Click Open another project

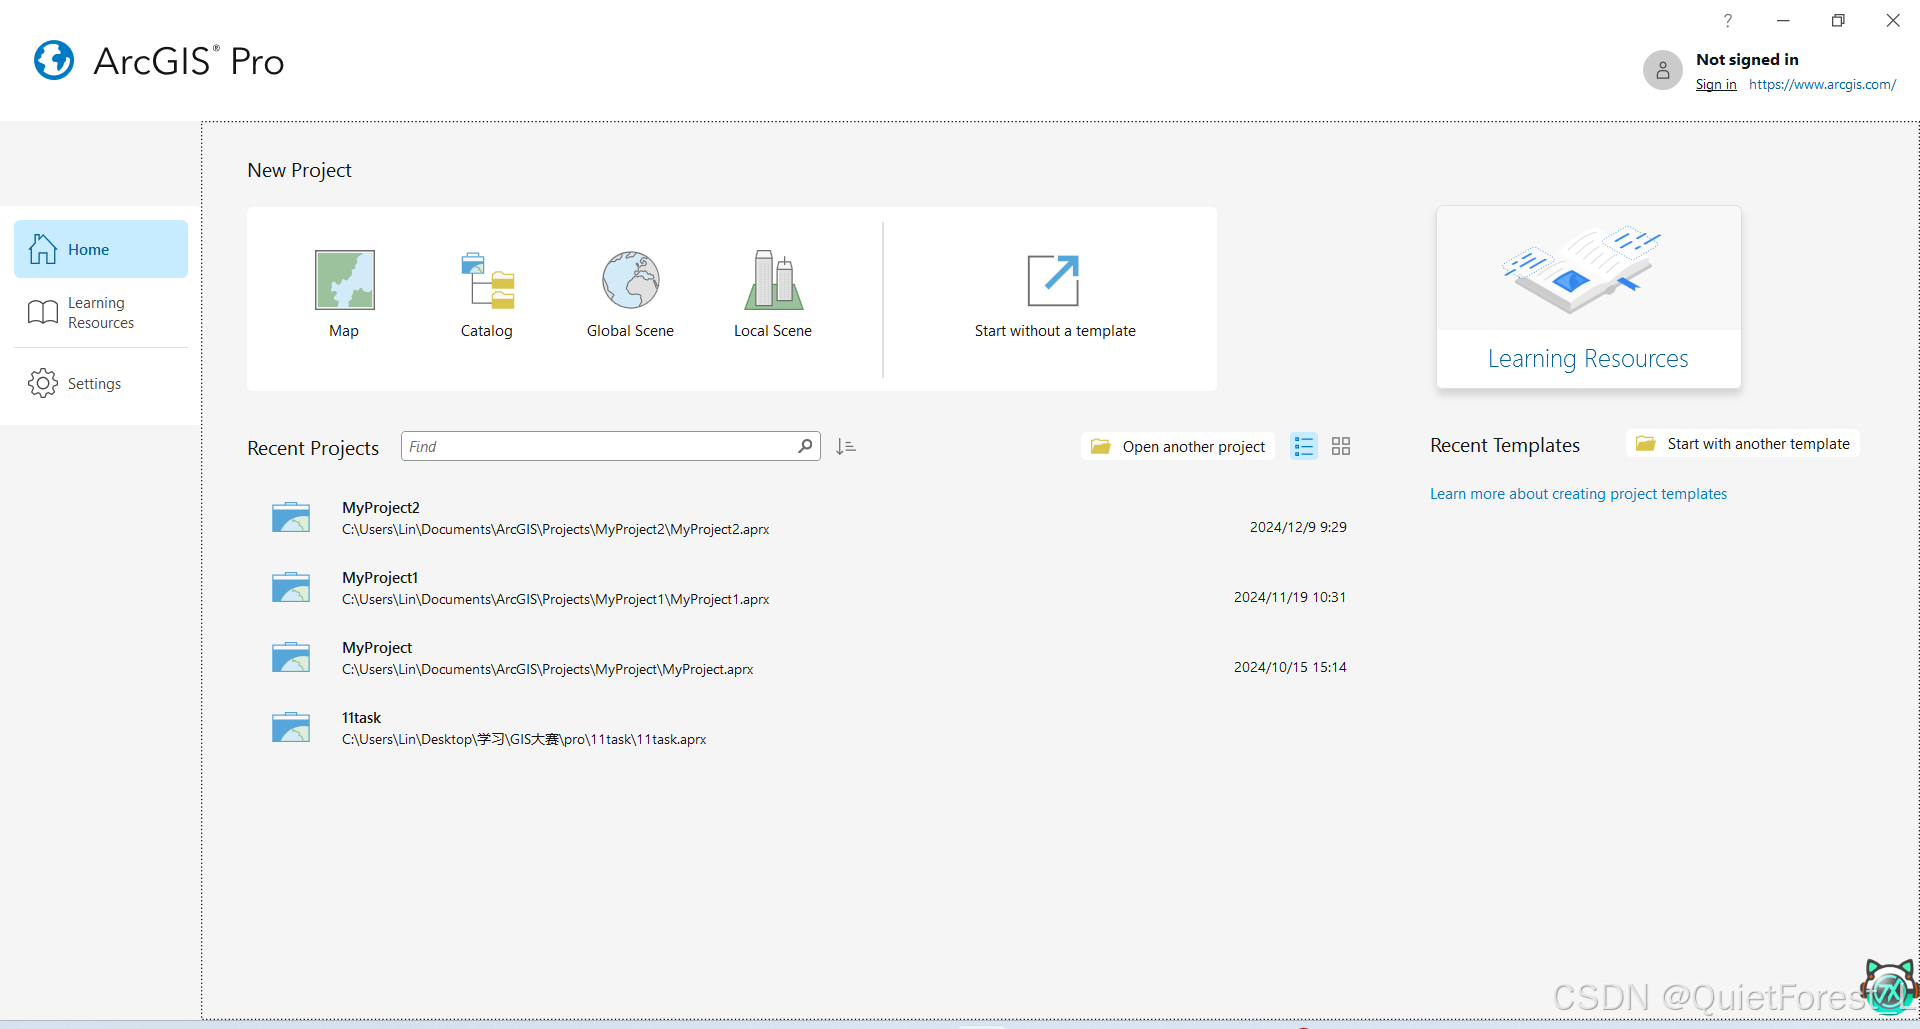[x=1178, y=446]
